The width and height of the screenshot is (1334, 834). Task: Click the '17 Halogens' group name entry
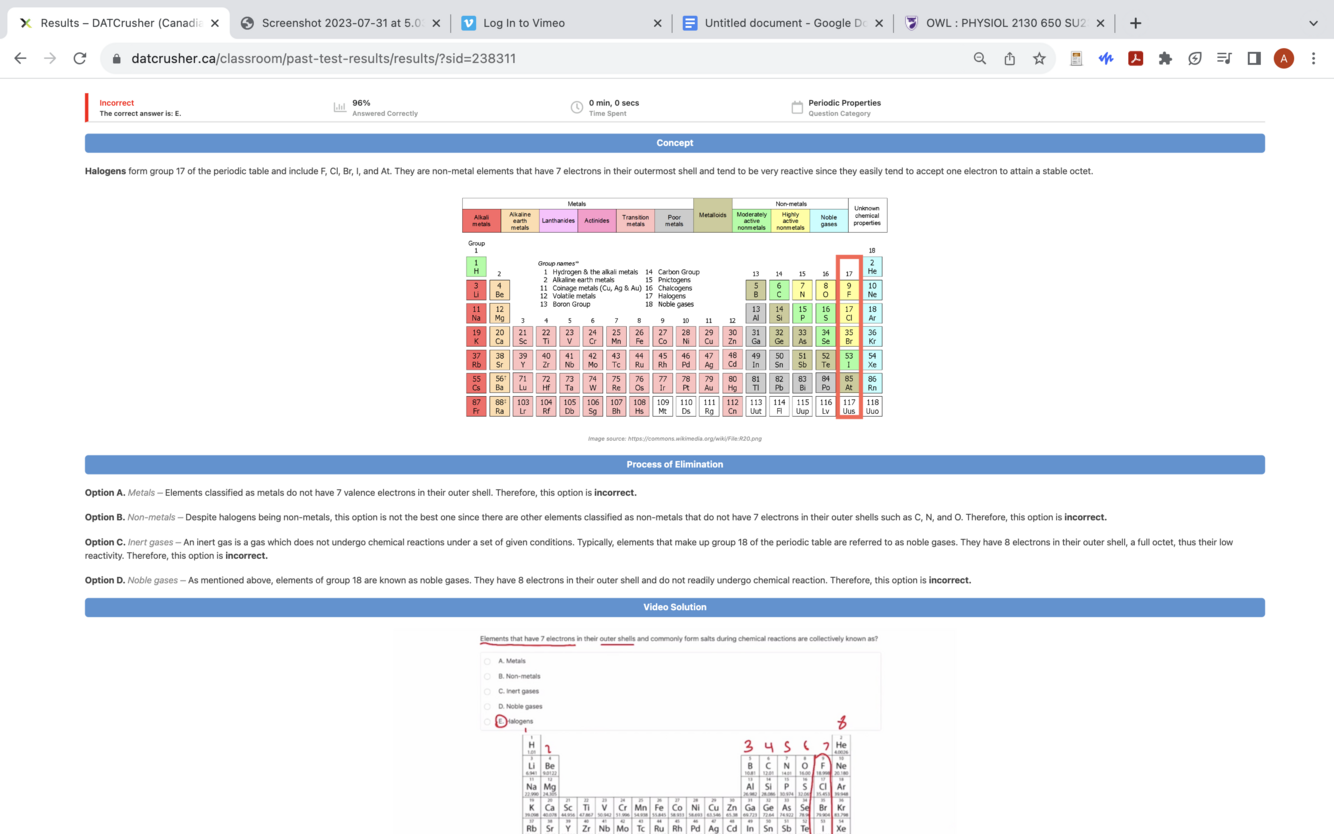coord(666,296)
